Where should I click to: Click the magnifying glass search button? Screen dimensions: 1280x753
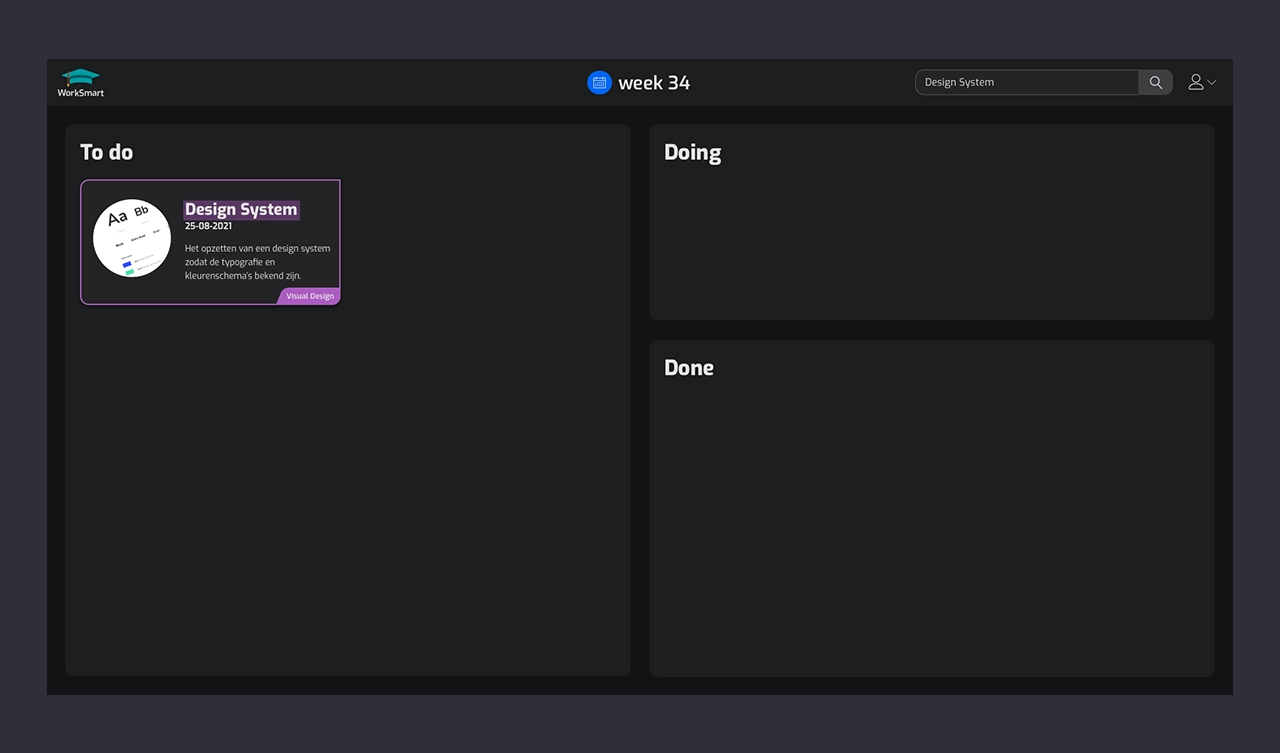(1156, 82)
